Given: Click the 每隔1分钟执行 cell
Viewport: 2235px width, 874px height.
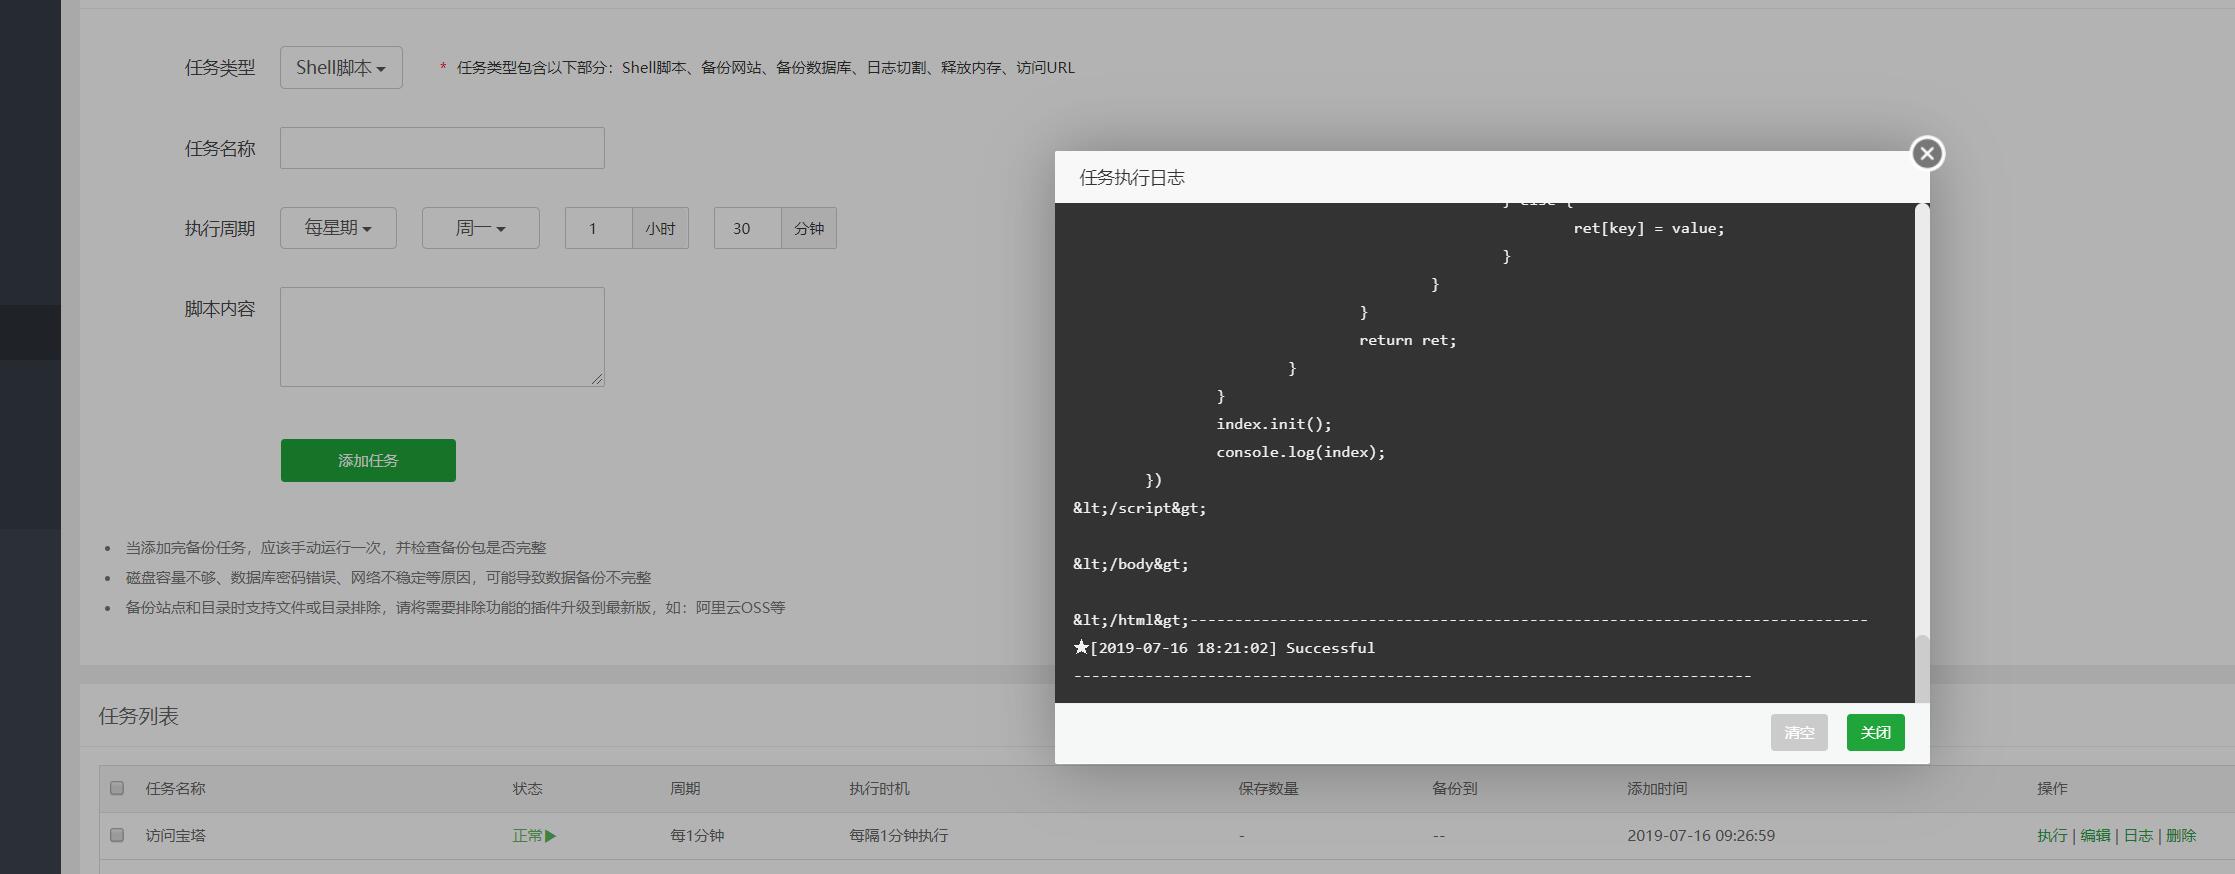Looking at the screenshot, I should tap(899, 835).
